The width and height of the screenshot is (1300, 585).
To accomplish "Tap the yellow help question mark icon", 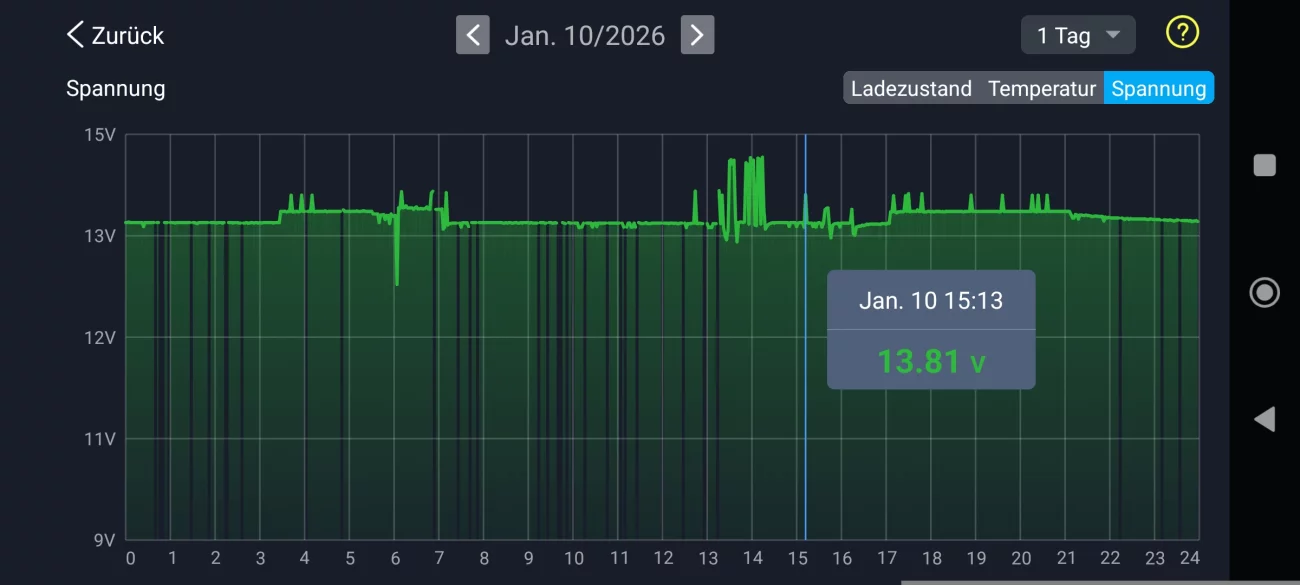I will pos(1182,33).
